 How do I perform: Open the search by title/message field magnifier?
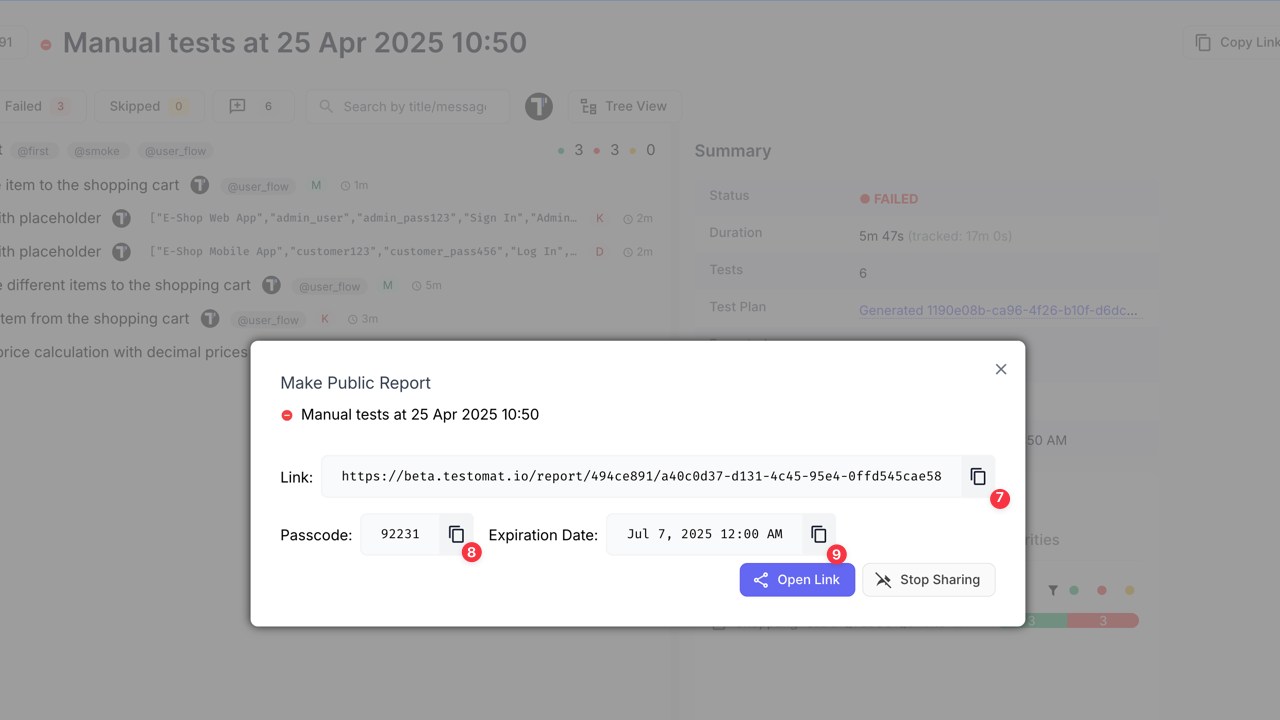325,106
